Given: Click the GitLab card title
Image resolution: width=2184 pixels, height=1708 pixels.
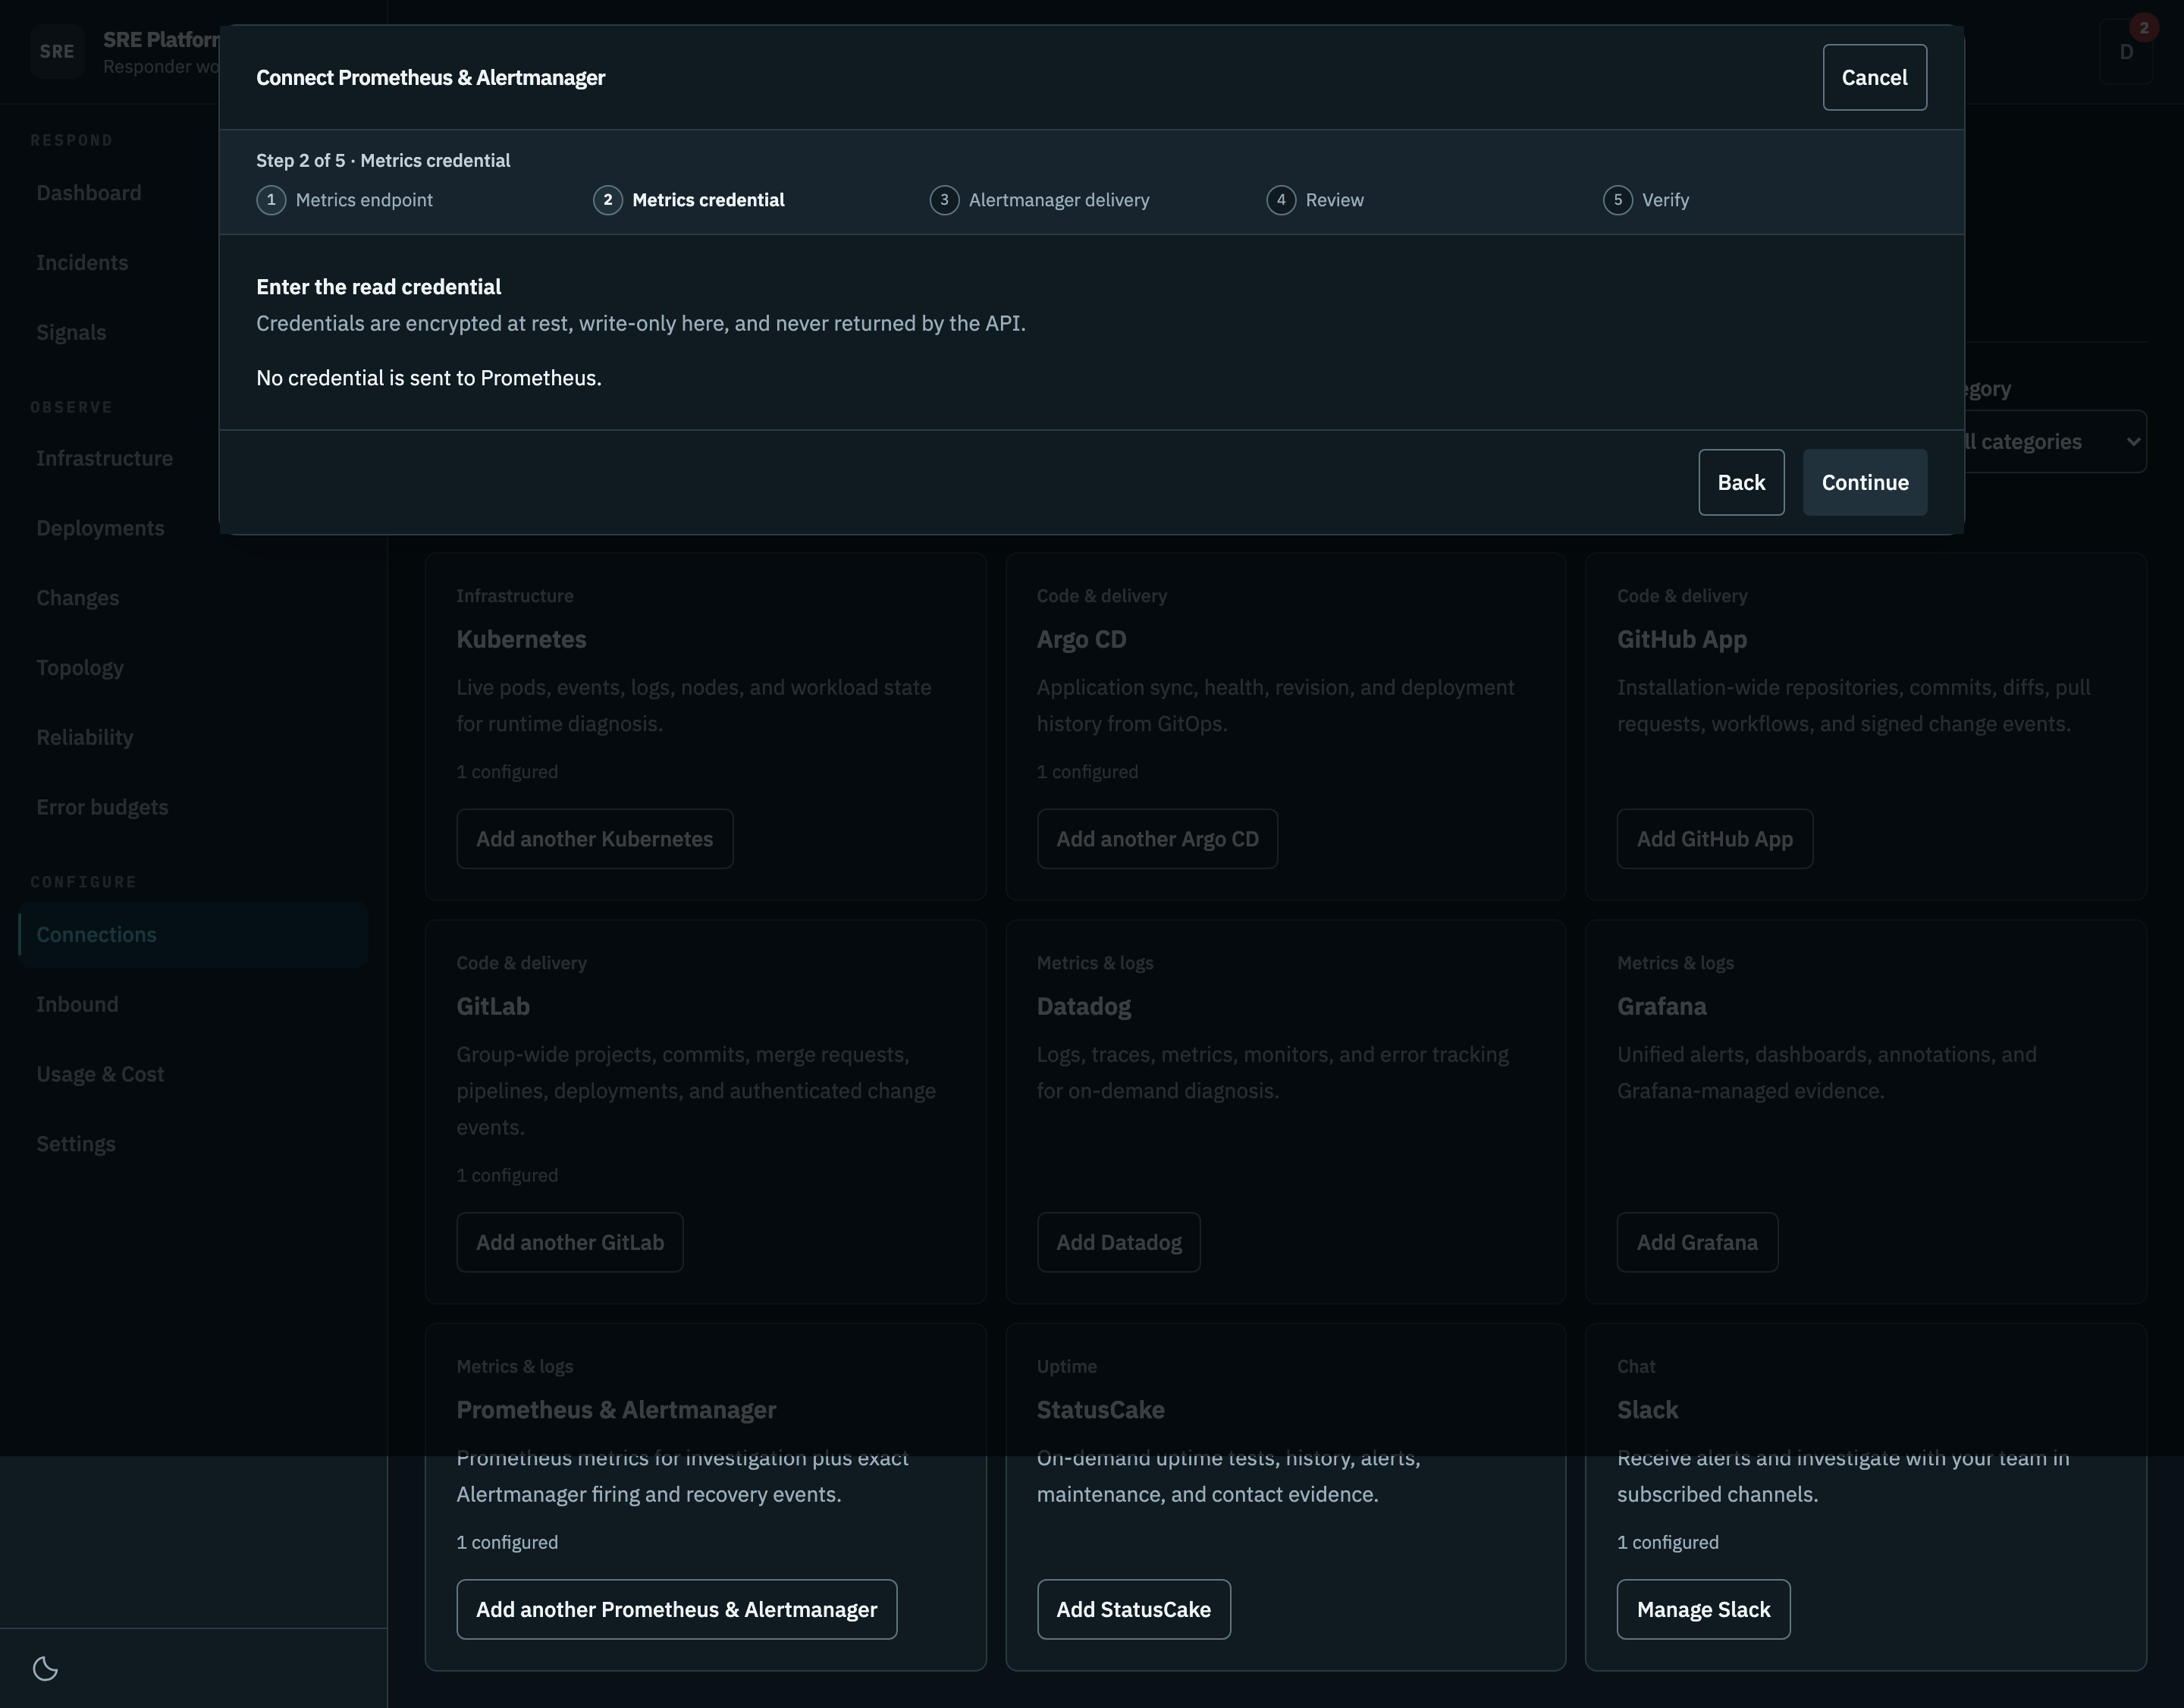Looking at the screenshot, I should (493, 1007).
